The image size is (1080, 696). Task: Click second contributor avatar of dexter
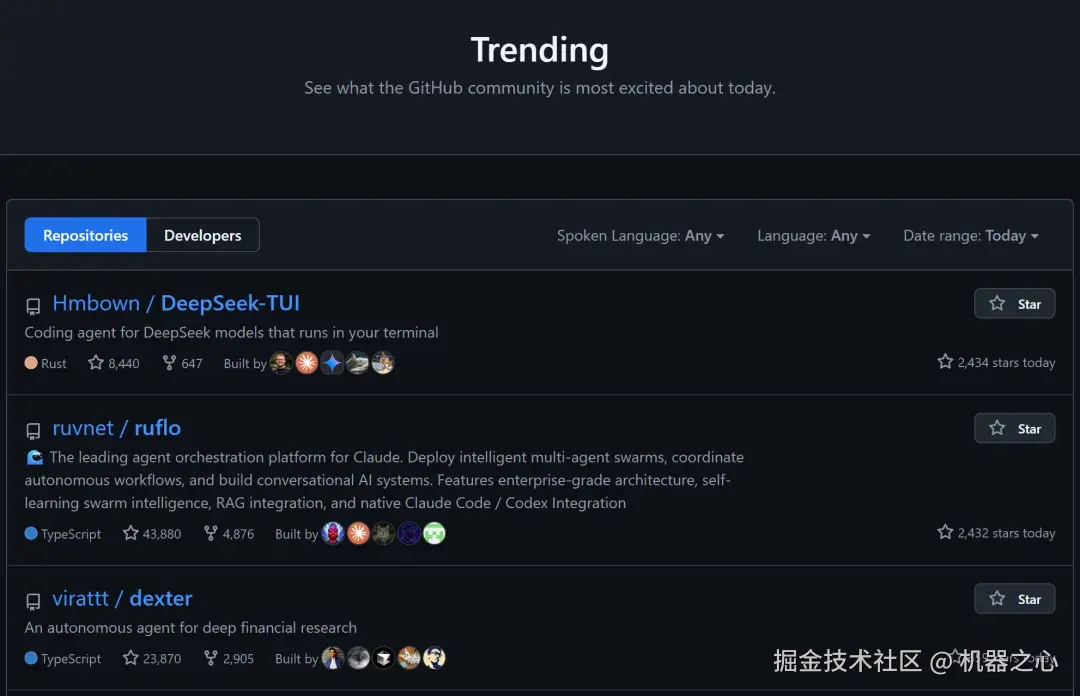click(358, 658)
